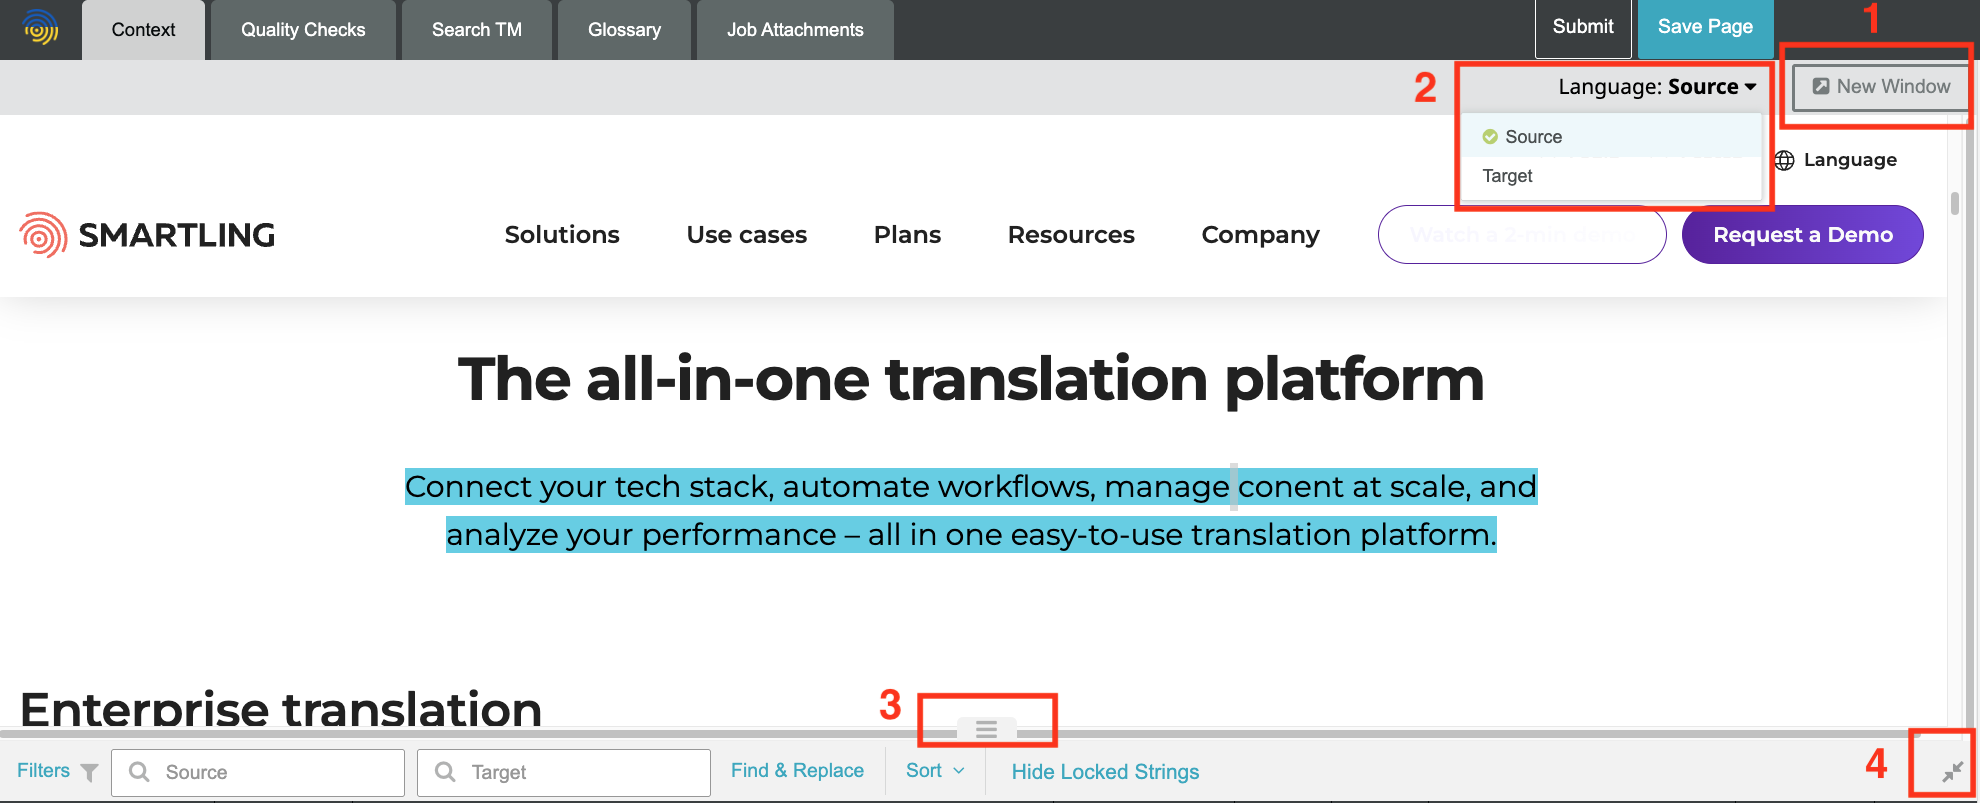The width and height of the screenshot is (1980, 803).
Task: Click the globe Language icon
Action: point(1784,160)
